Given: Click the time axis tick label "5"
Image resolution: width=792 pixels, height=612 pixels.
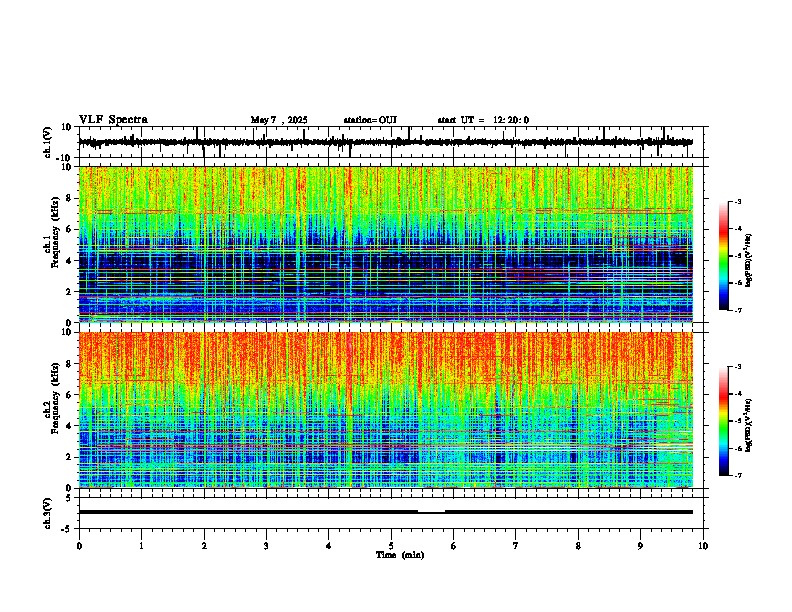Looking at the screenshot, I should pyautogui.click(x=391, y=546).
